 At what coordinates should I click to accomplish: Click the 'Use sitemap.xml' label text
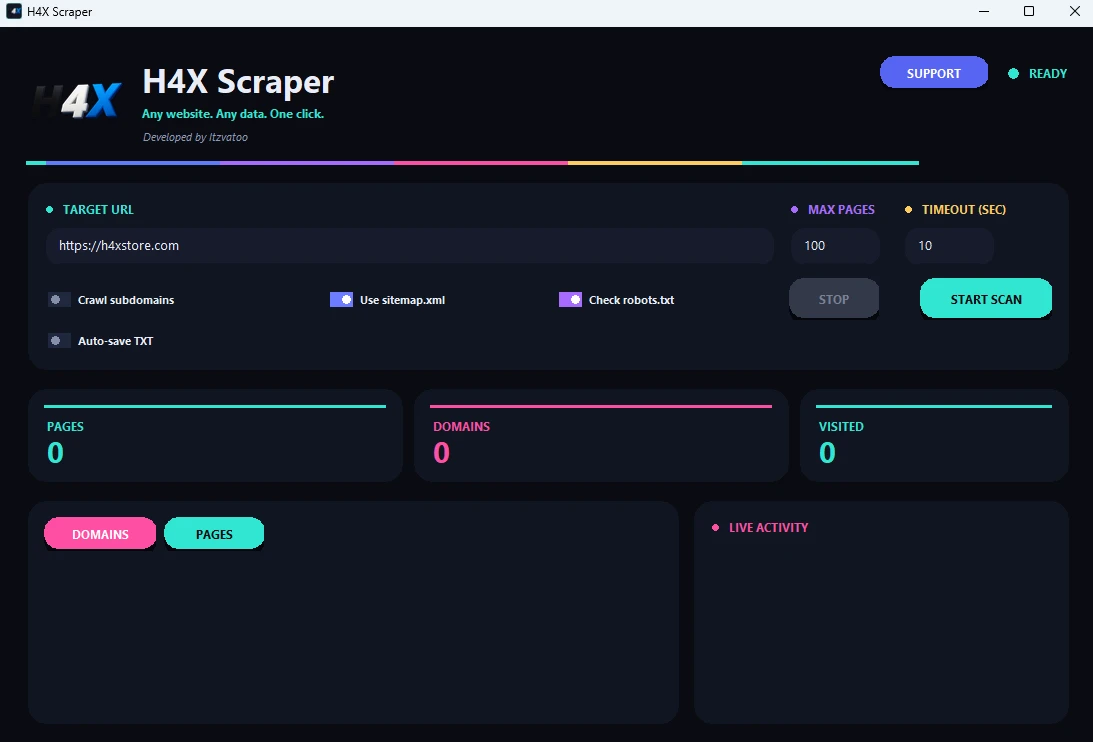pyautogui.click(x=402, y=300)
